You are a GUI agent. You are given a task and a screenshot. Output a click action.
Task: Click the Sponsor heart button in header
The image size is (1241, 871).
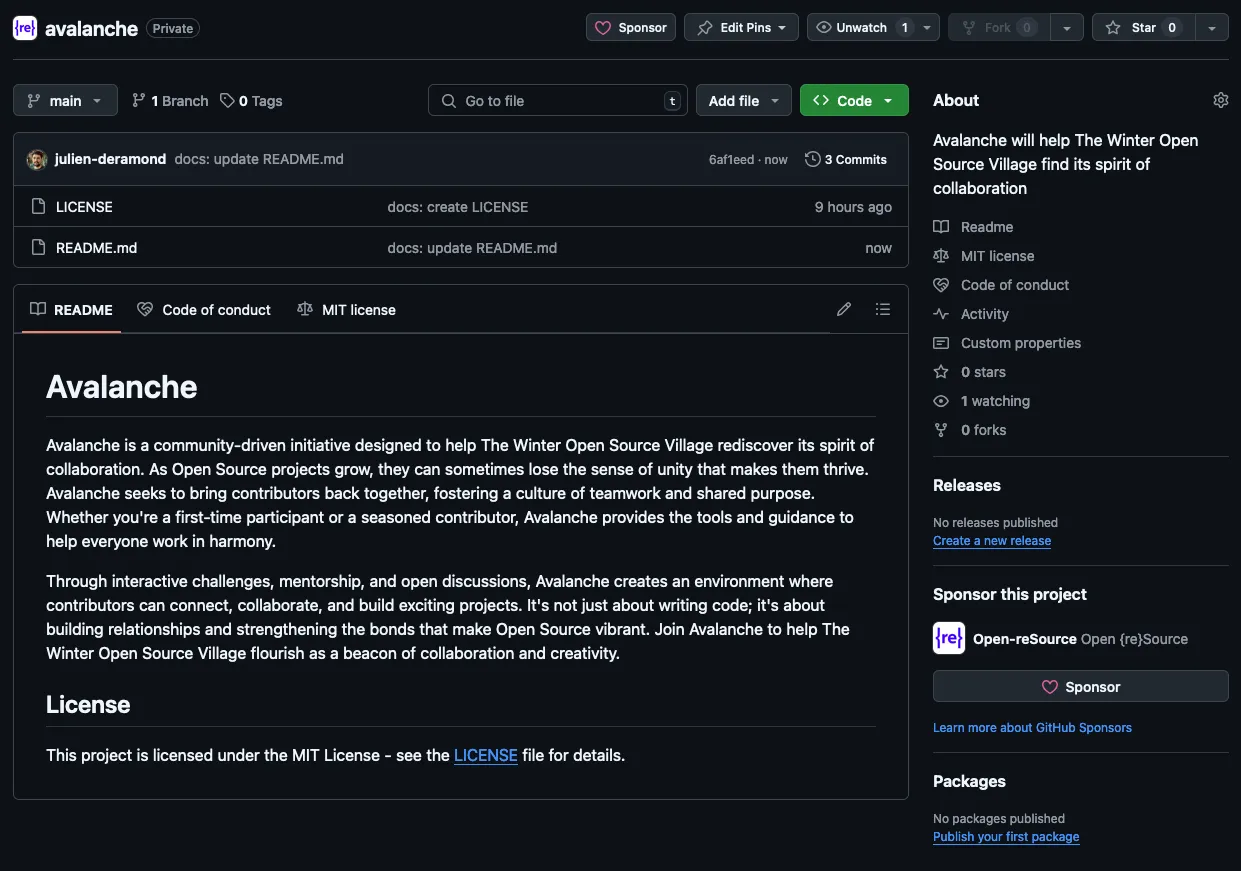[631, 28]
